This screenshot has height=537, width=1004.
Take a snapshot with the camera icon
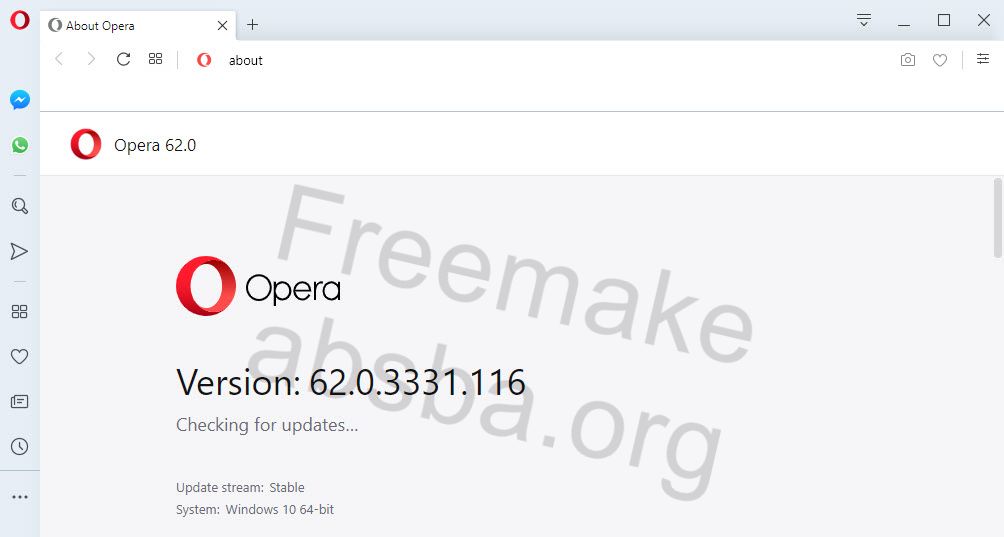[908, 60]
